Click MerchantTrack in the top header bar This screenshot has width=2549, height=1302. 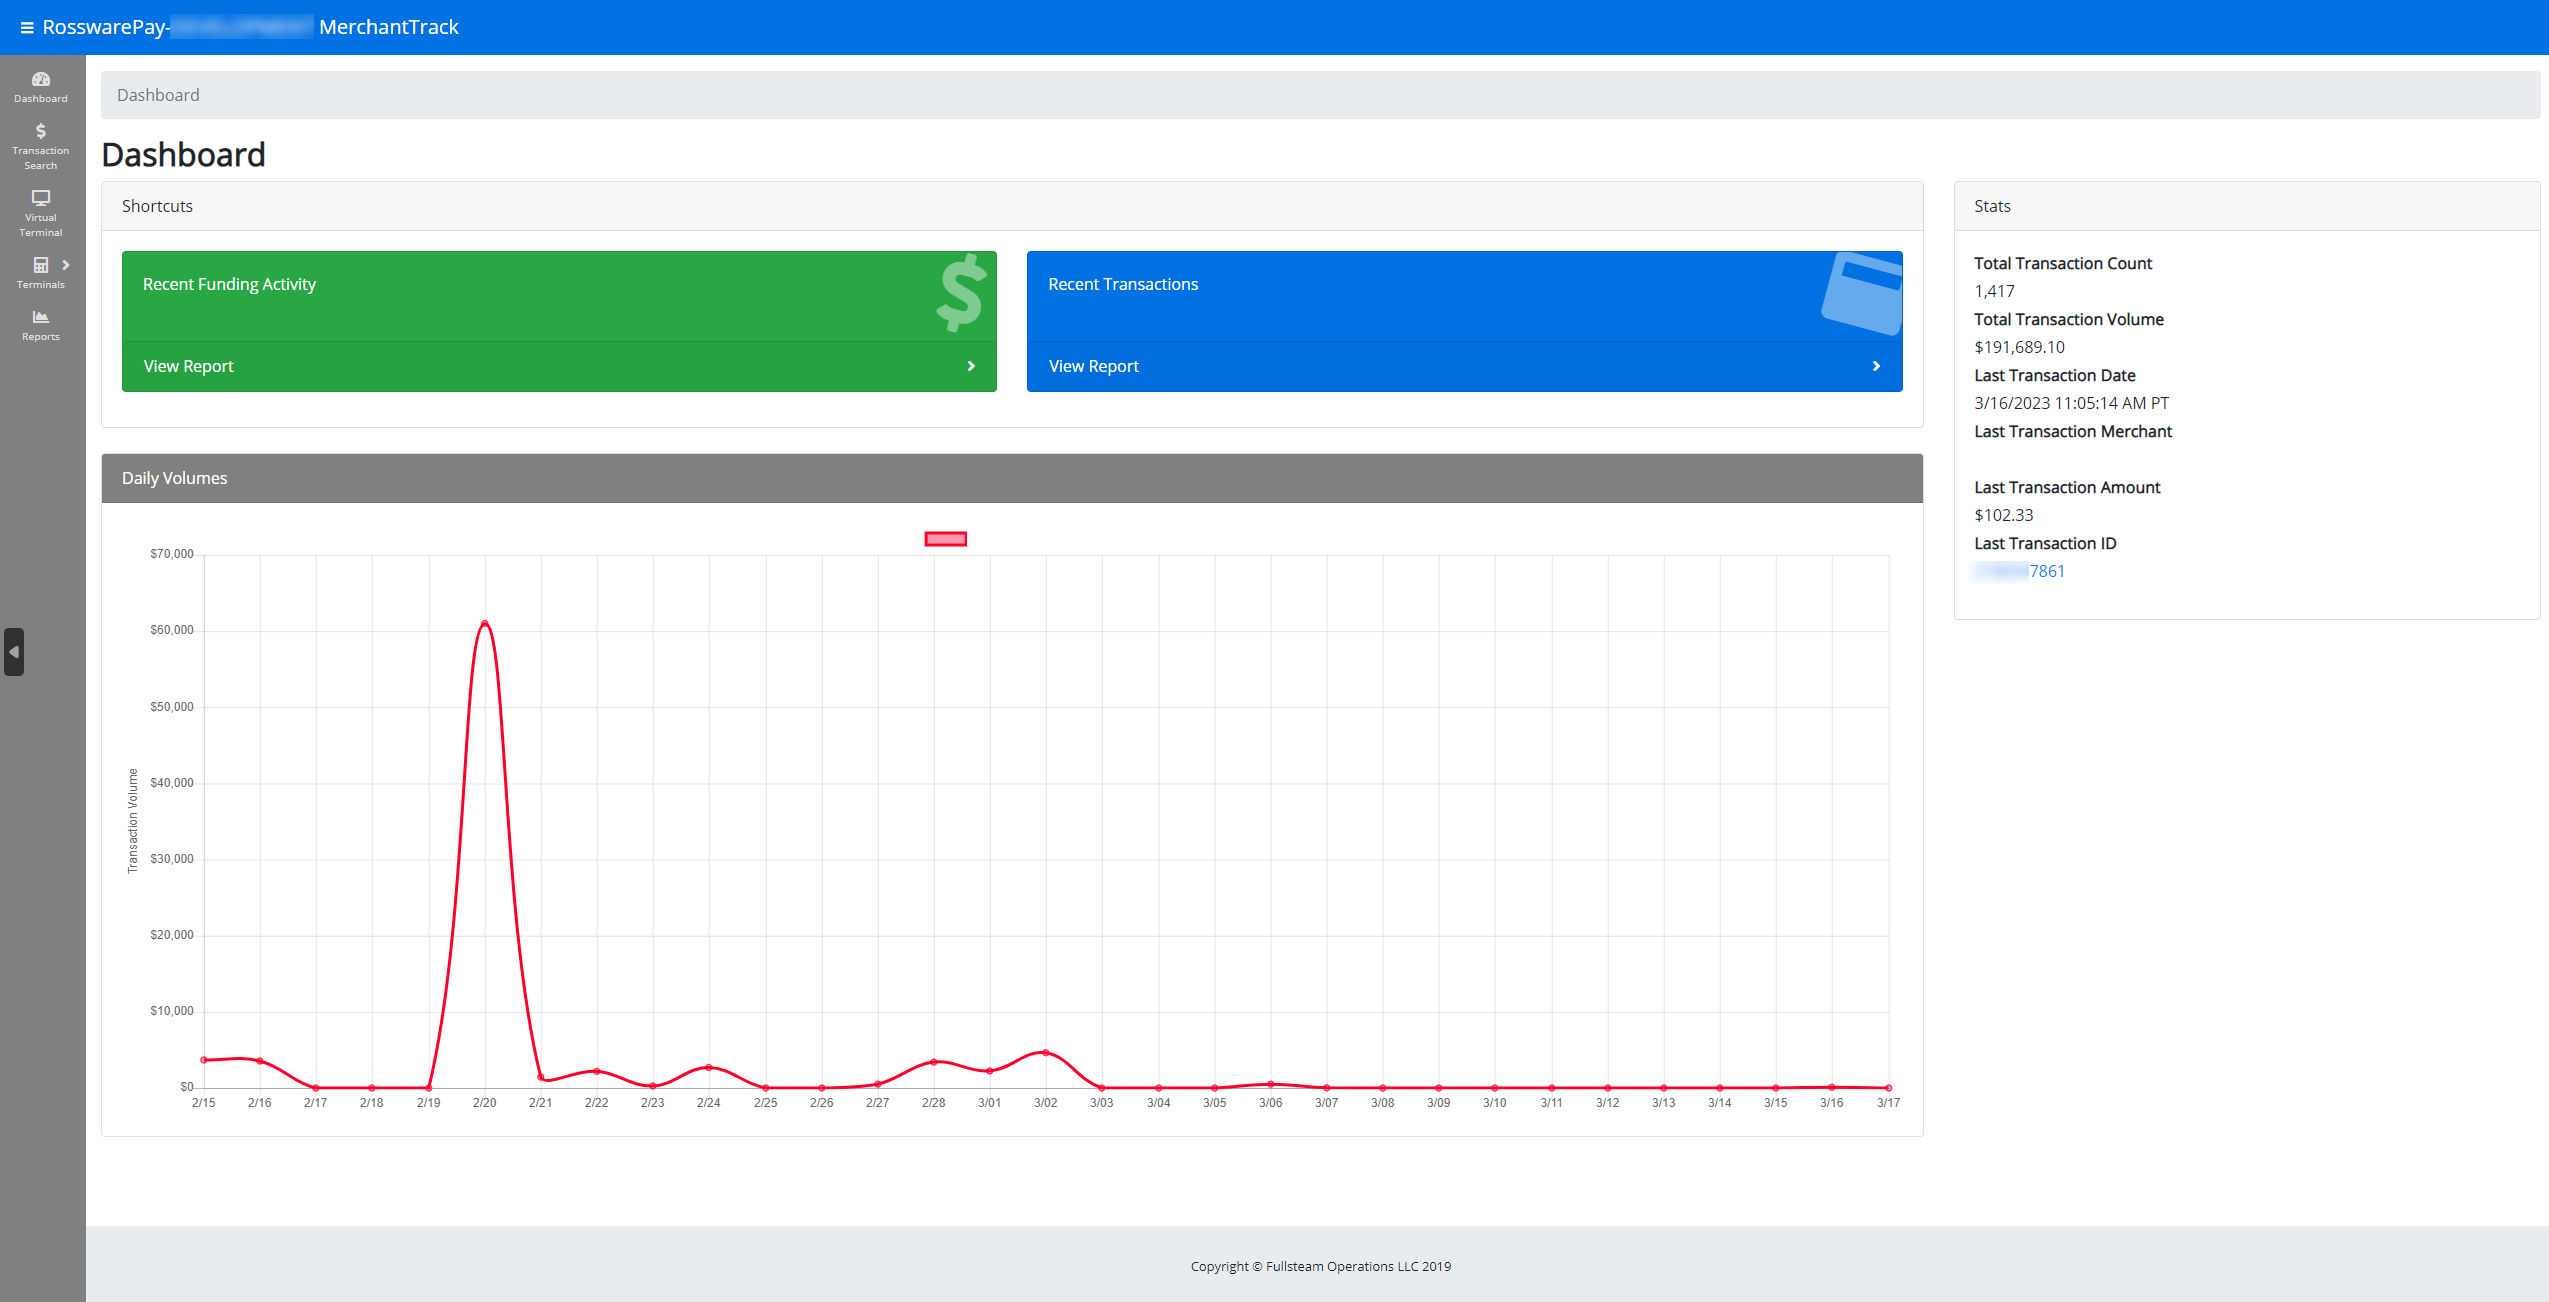388,27
